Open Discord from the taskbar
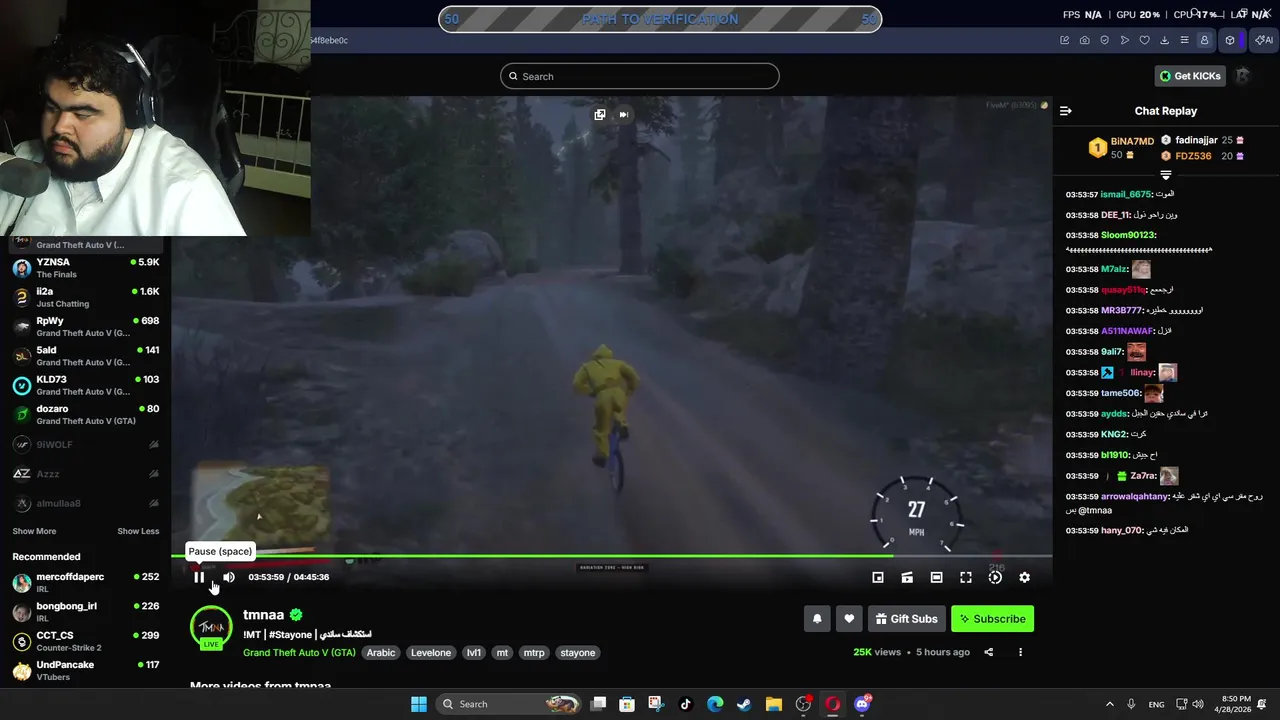The height and width of the screenshot is (720, 1280). pyautogui.click(x=862, y=704)
